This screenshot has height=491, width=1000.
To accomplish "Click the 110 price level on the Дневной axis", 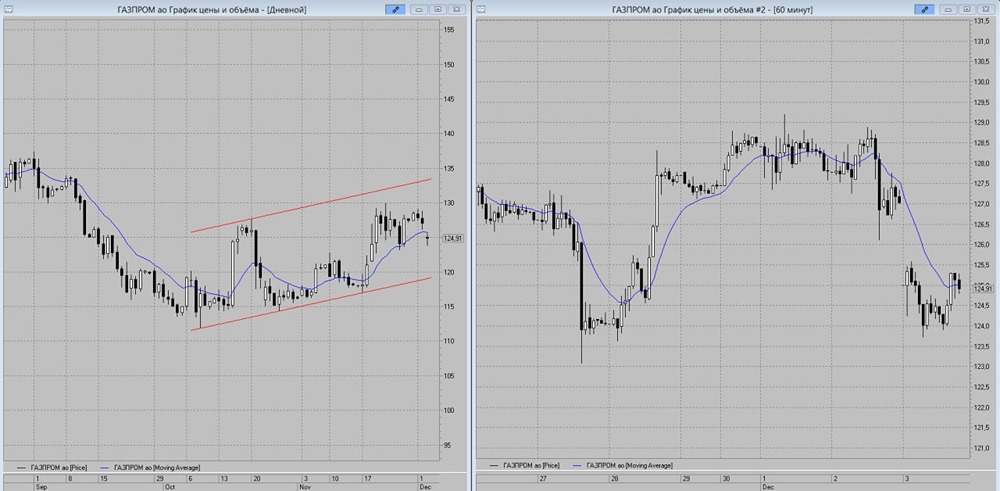I will (449, 341).
